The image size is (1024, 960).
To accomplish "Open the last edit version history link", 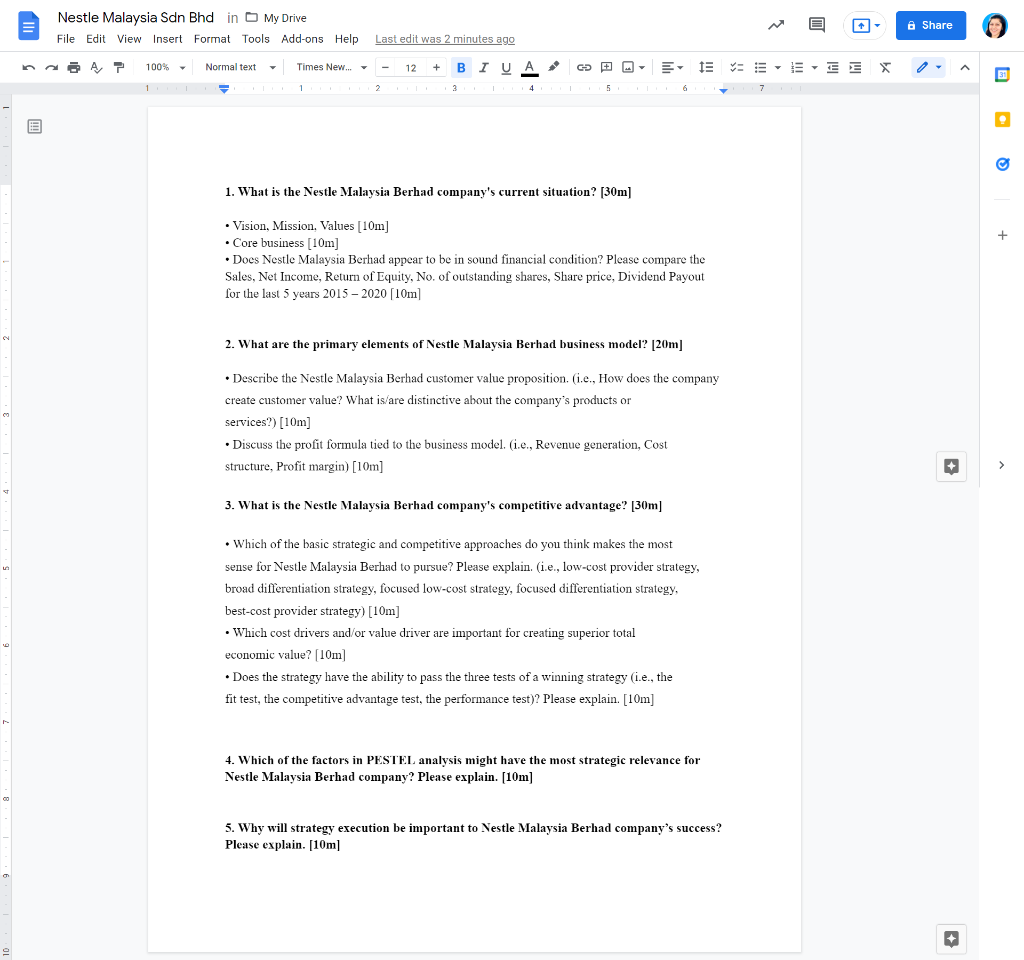I will pos(445,39).
